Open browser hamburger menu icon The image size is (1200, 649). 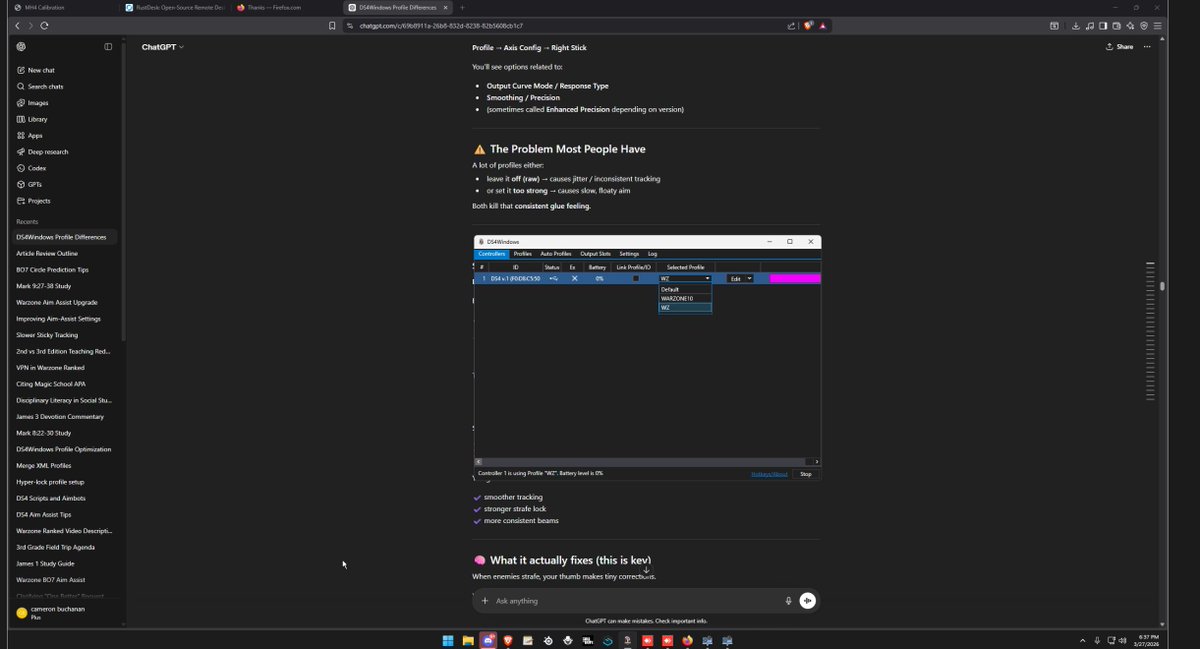tap(1157, 26)
